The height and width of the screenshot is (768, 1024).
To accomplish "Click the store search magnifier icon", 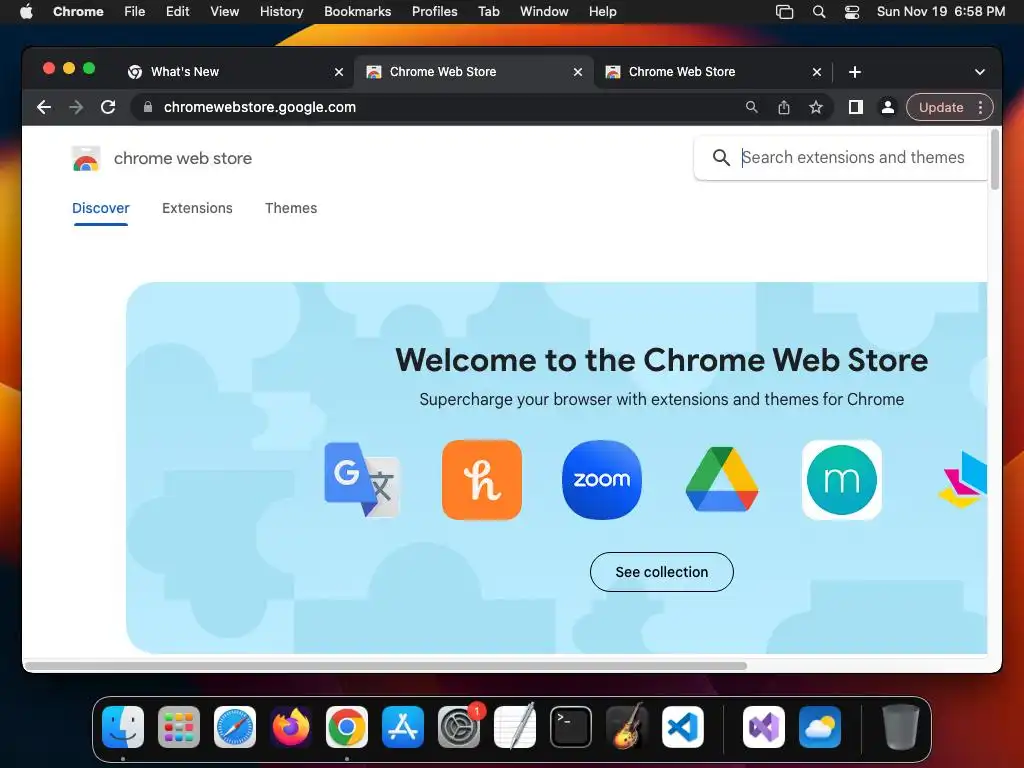I will click(721, 157).
